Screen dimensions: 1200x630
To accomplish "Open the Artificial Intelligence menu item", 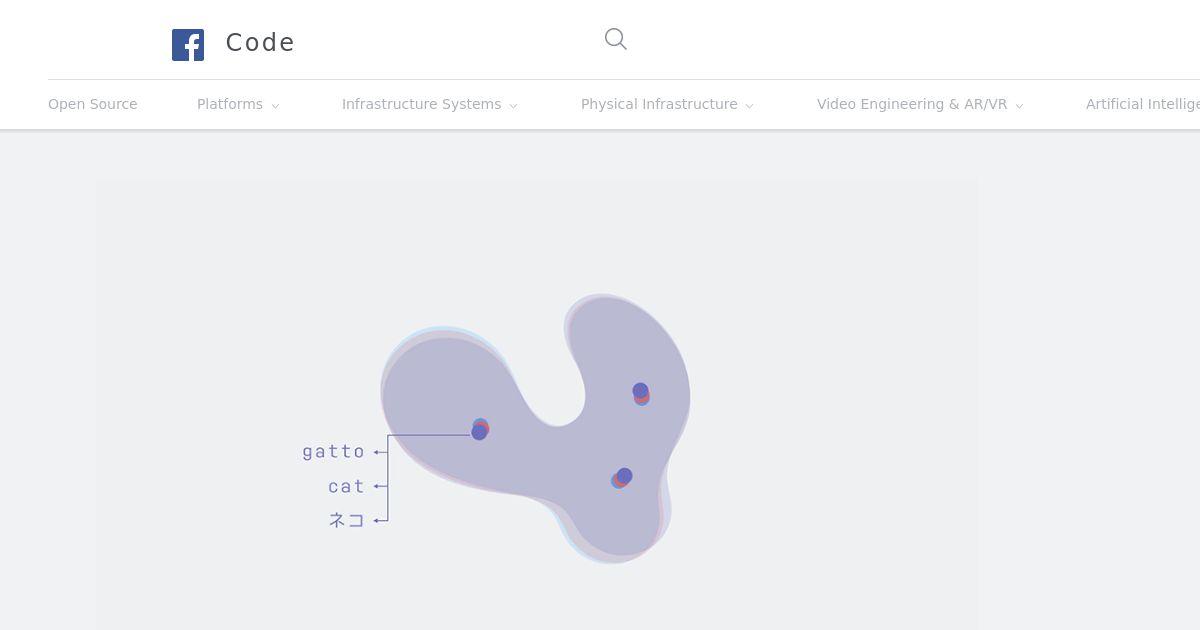I will 1143,104.
